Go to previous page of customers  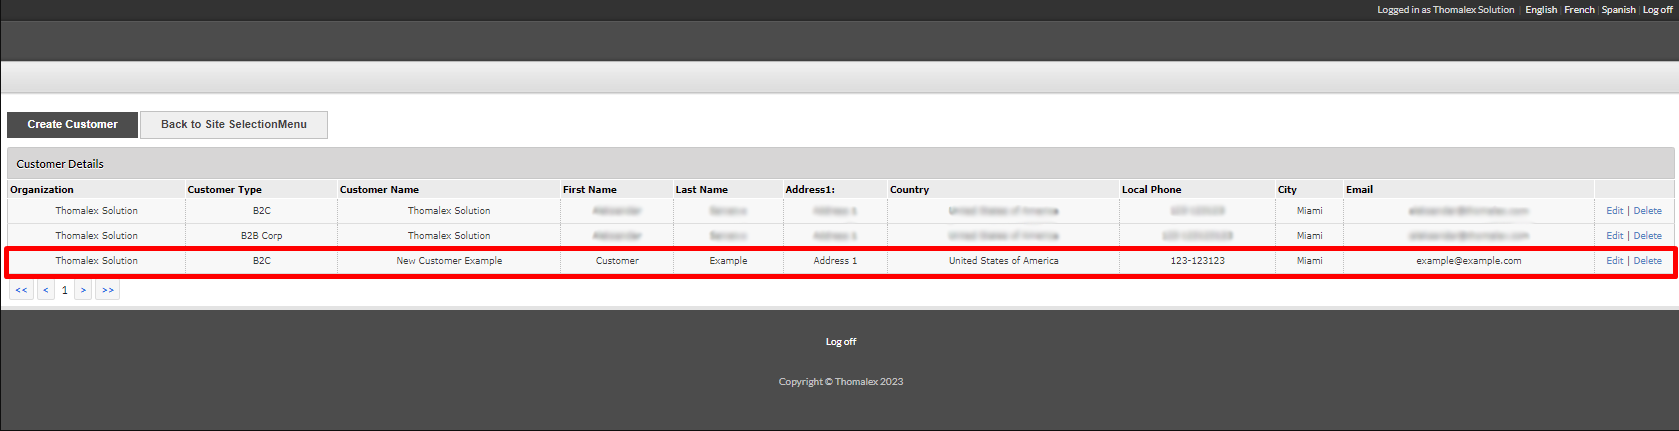tap(46, 290)
